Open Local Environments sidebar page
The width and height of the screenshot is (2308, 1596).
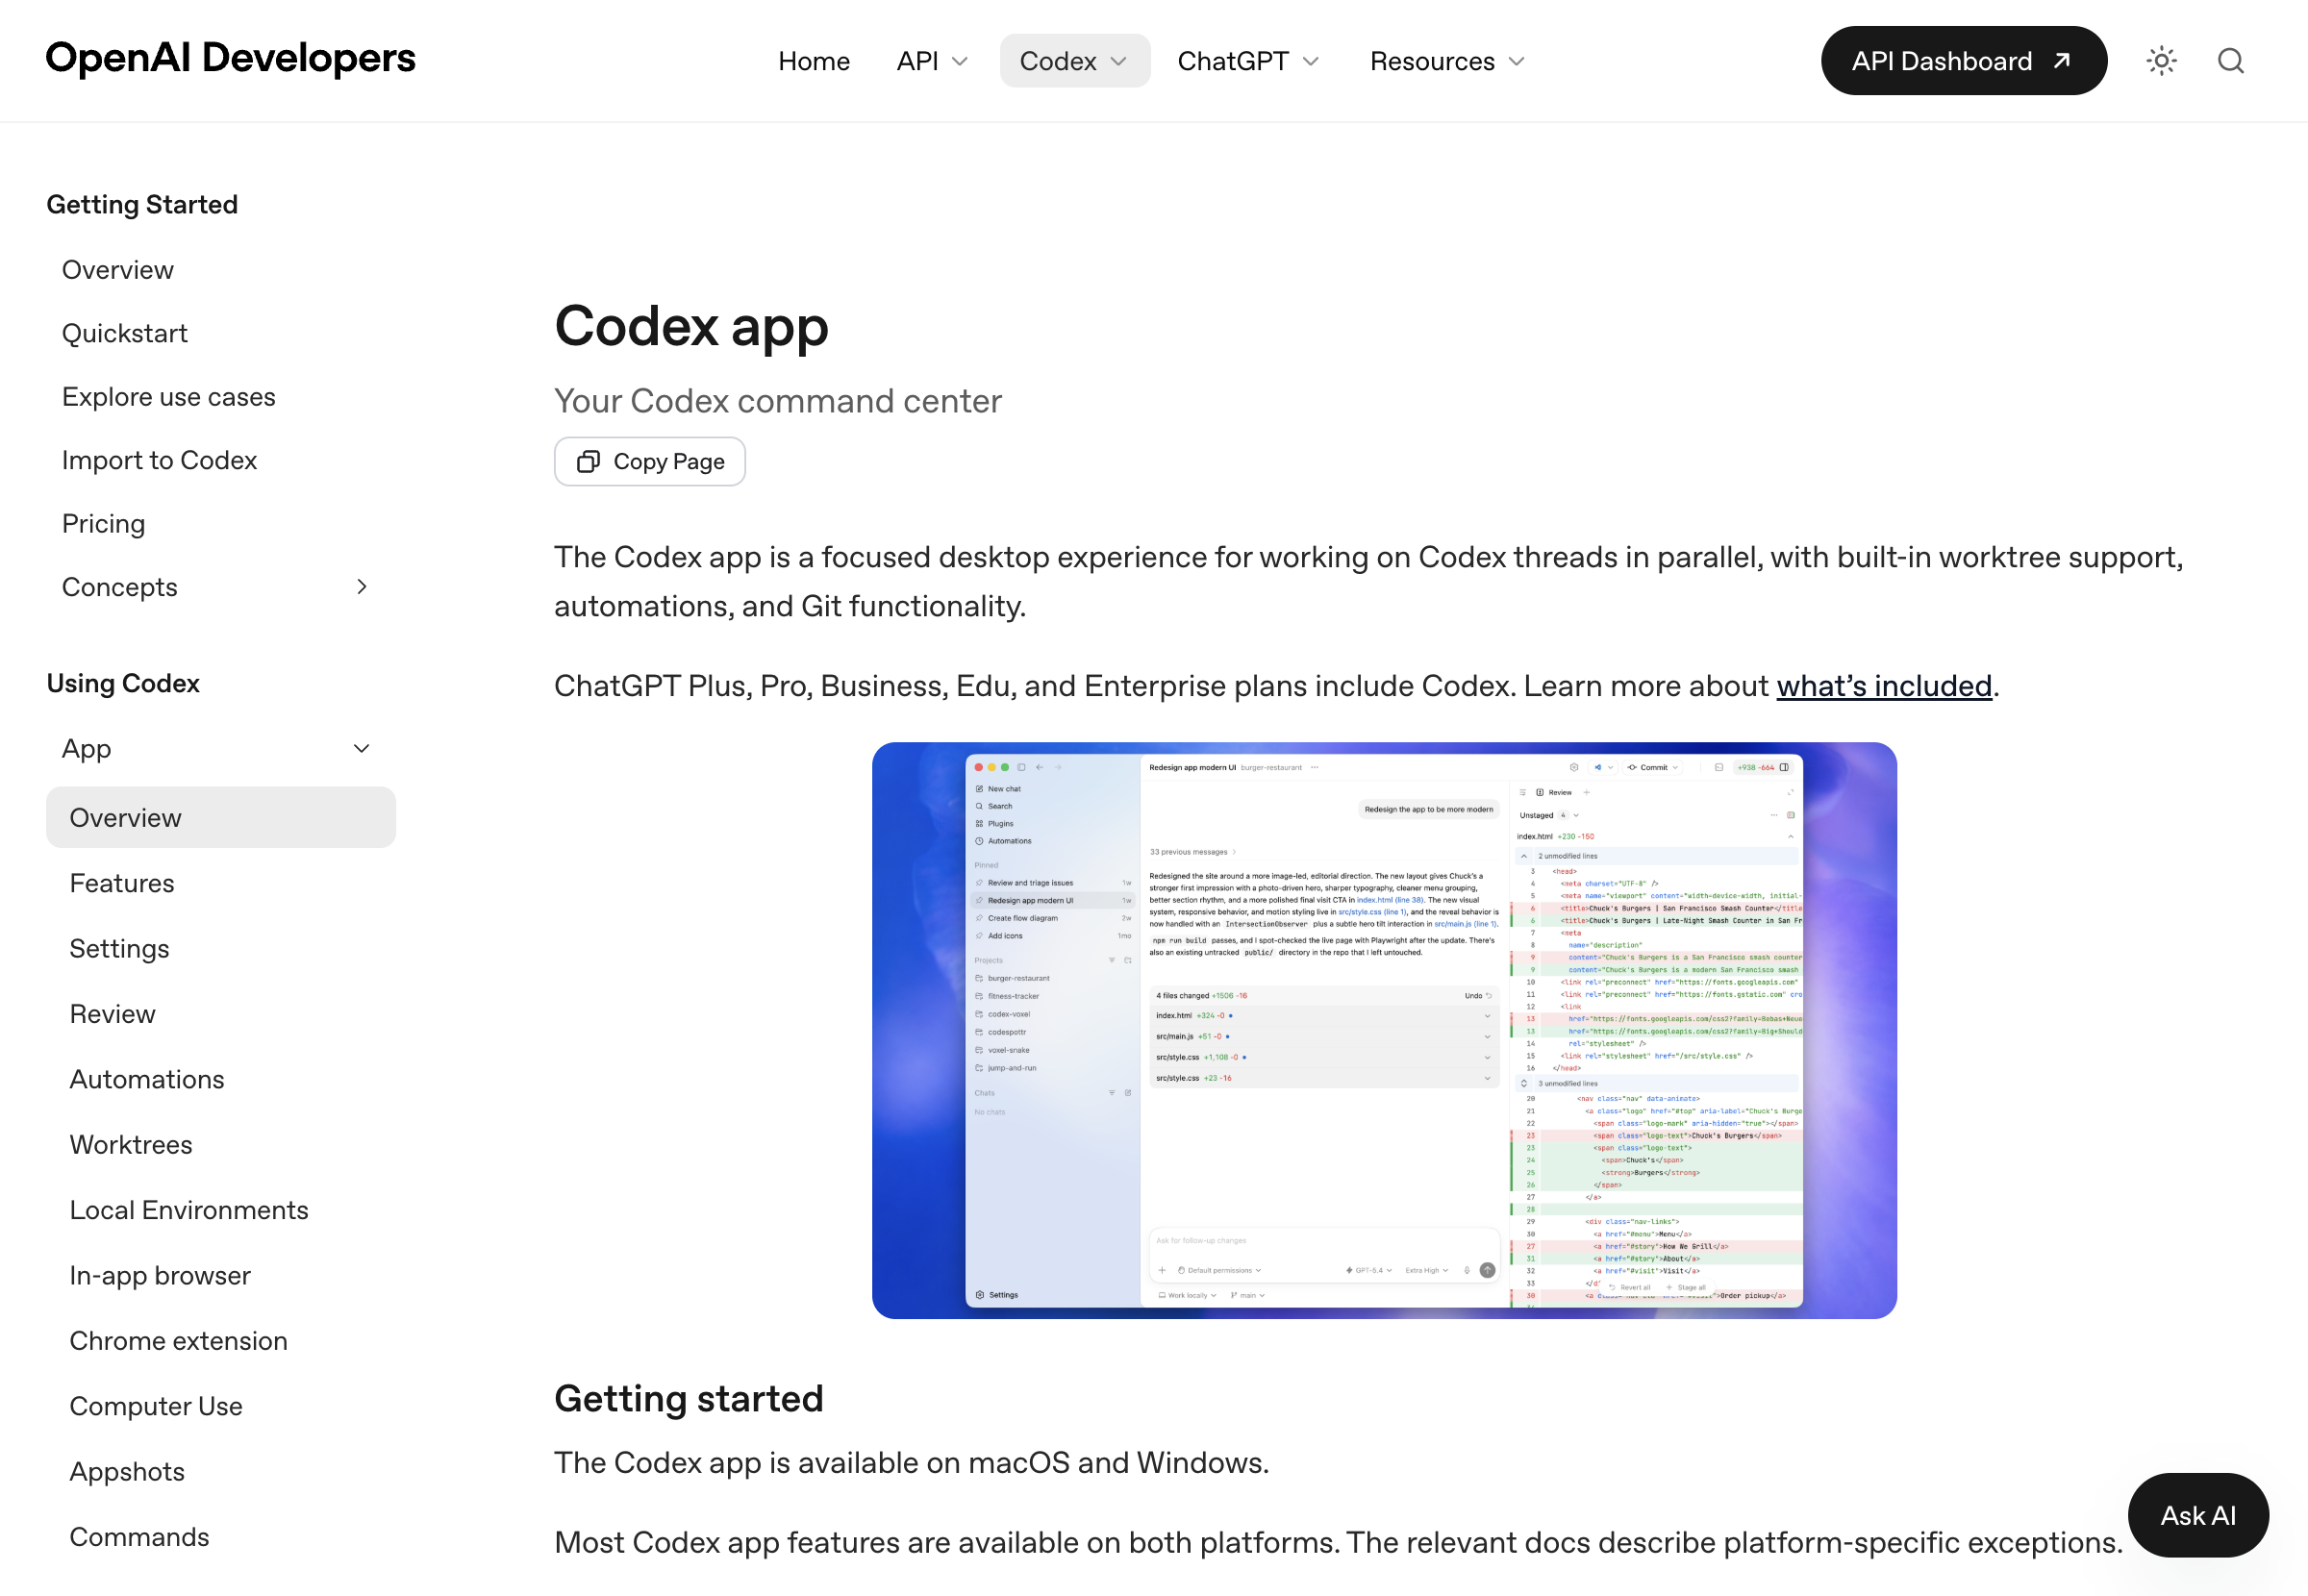click(189, 1211)
